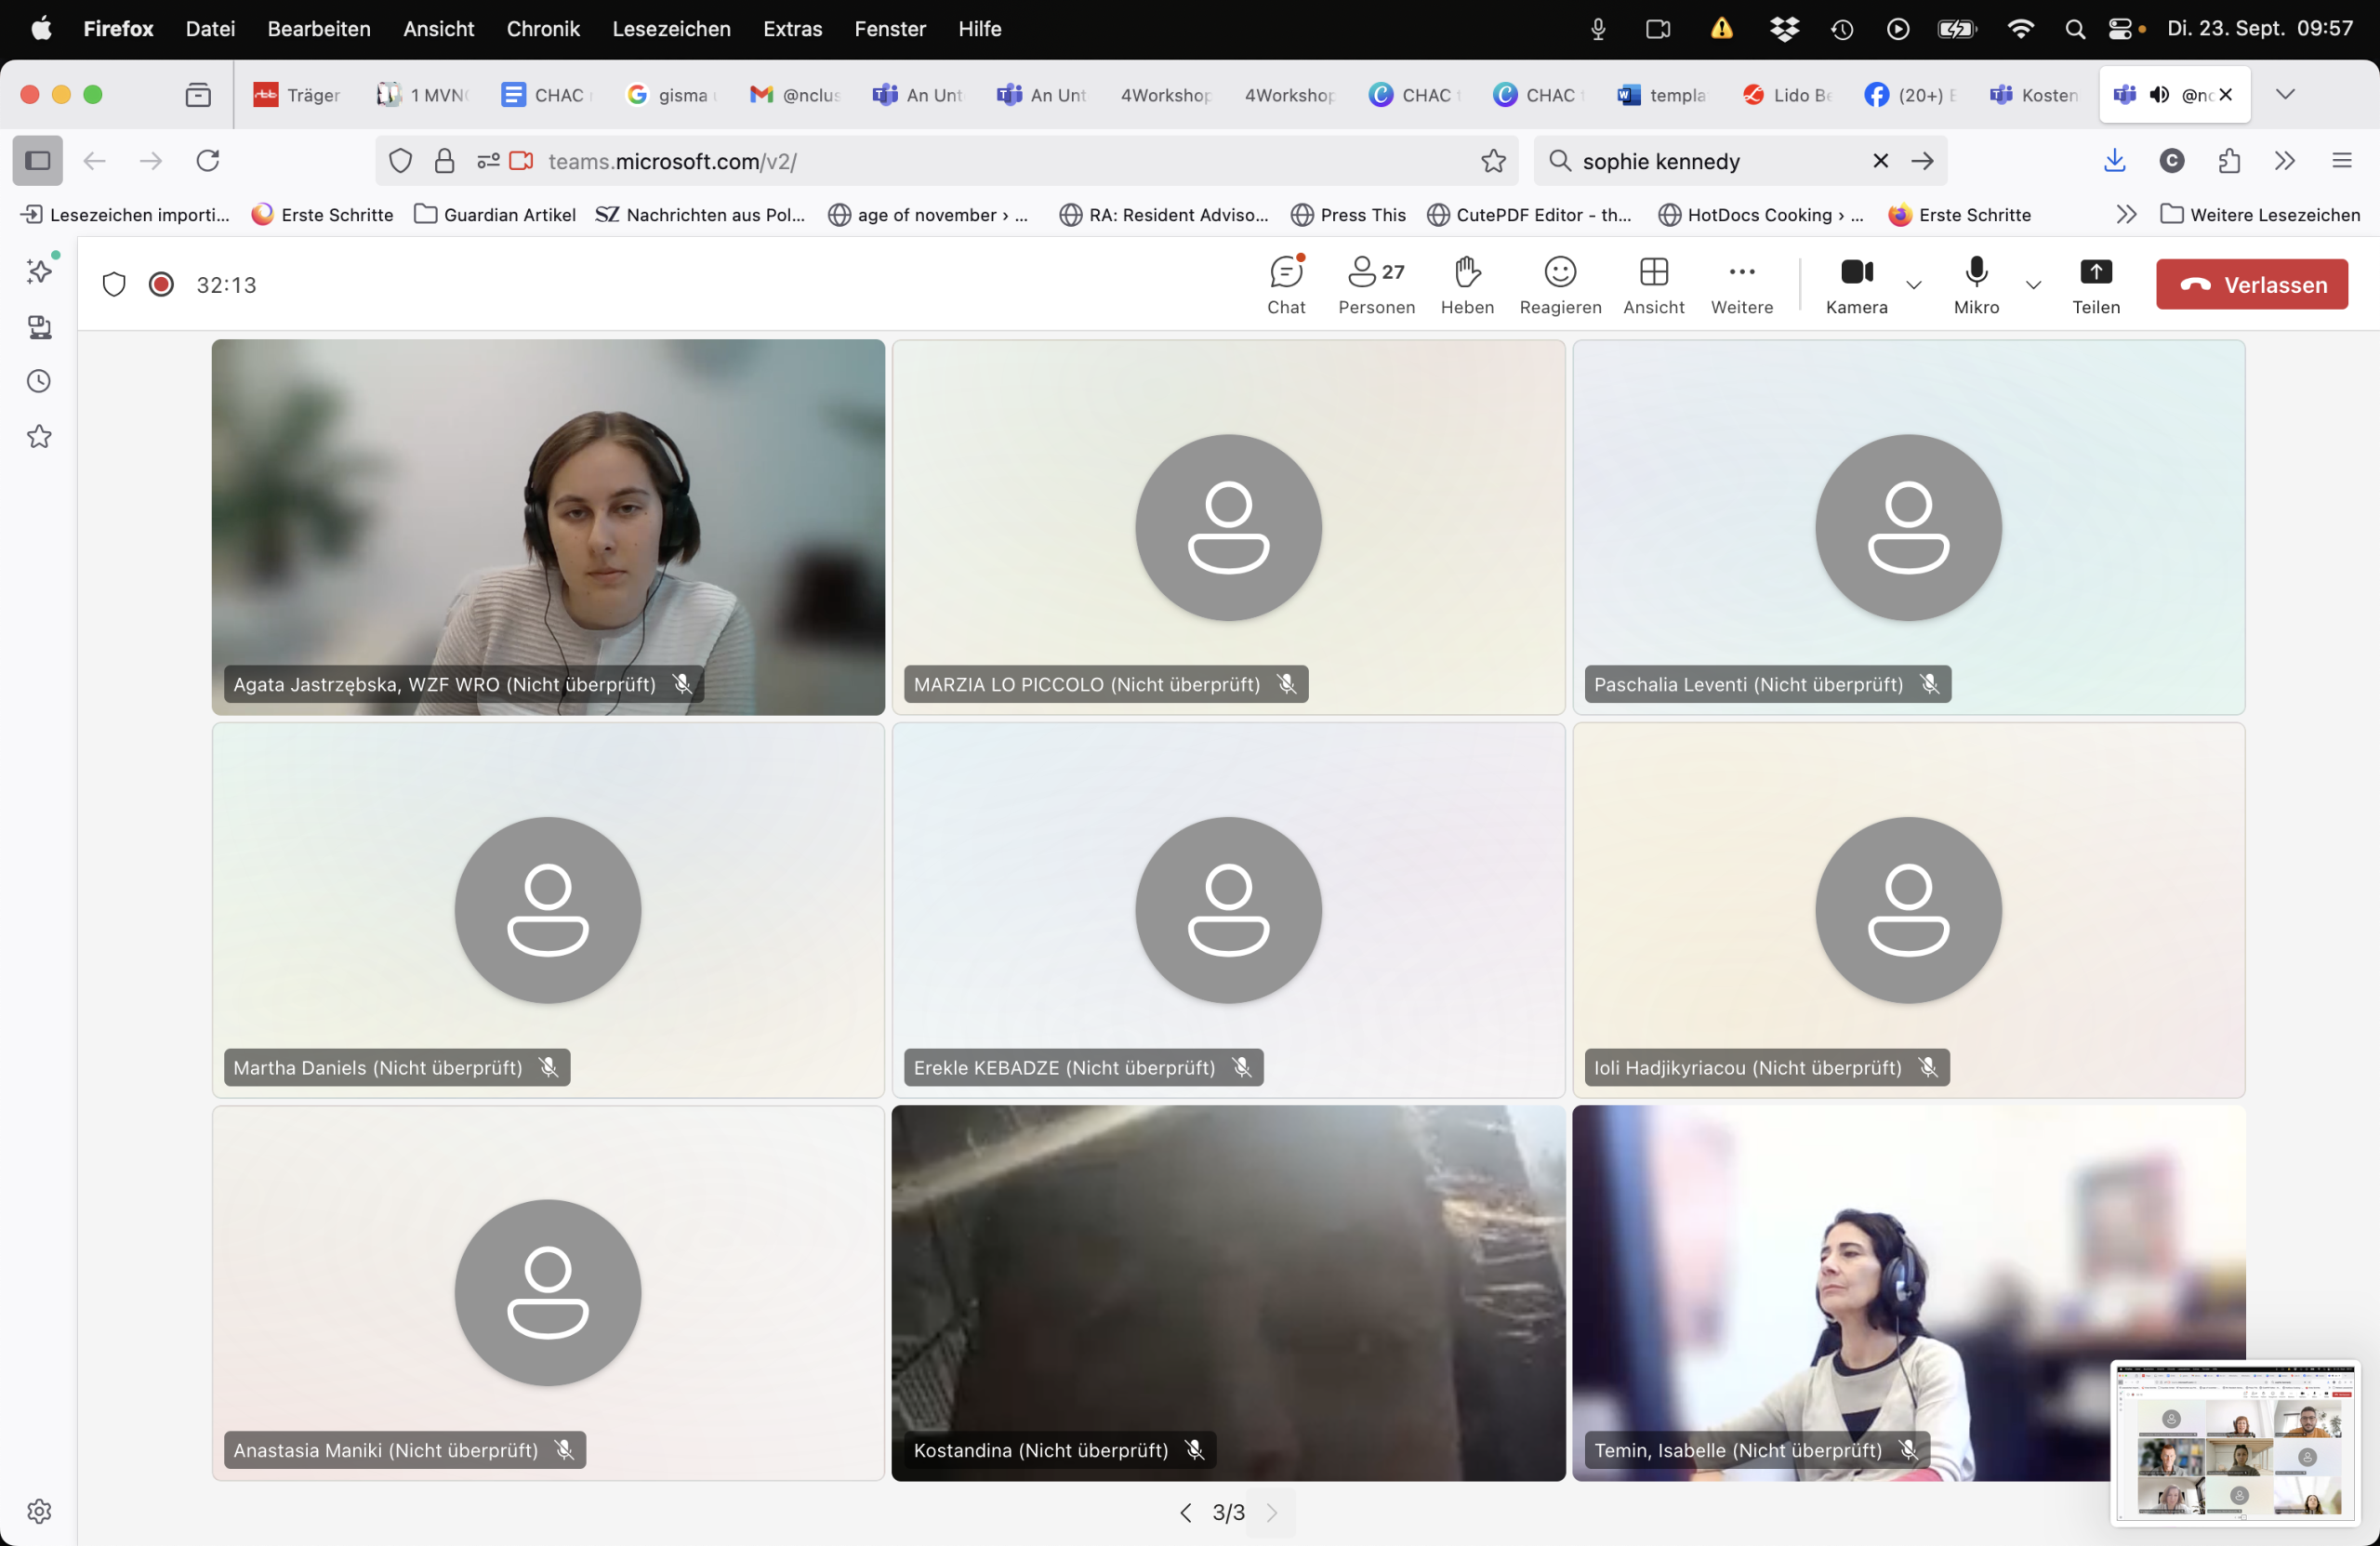Open the Lesezeichen menu in menu bar
Viewport: 2380px width, 1546px height.
coord(671,28)
